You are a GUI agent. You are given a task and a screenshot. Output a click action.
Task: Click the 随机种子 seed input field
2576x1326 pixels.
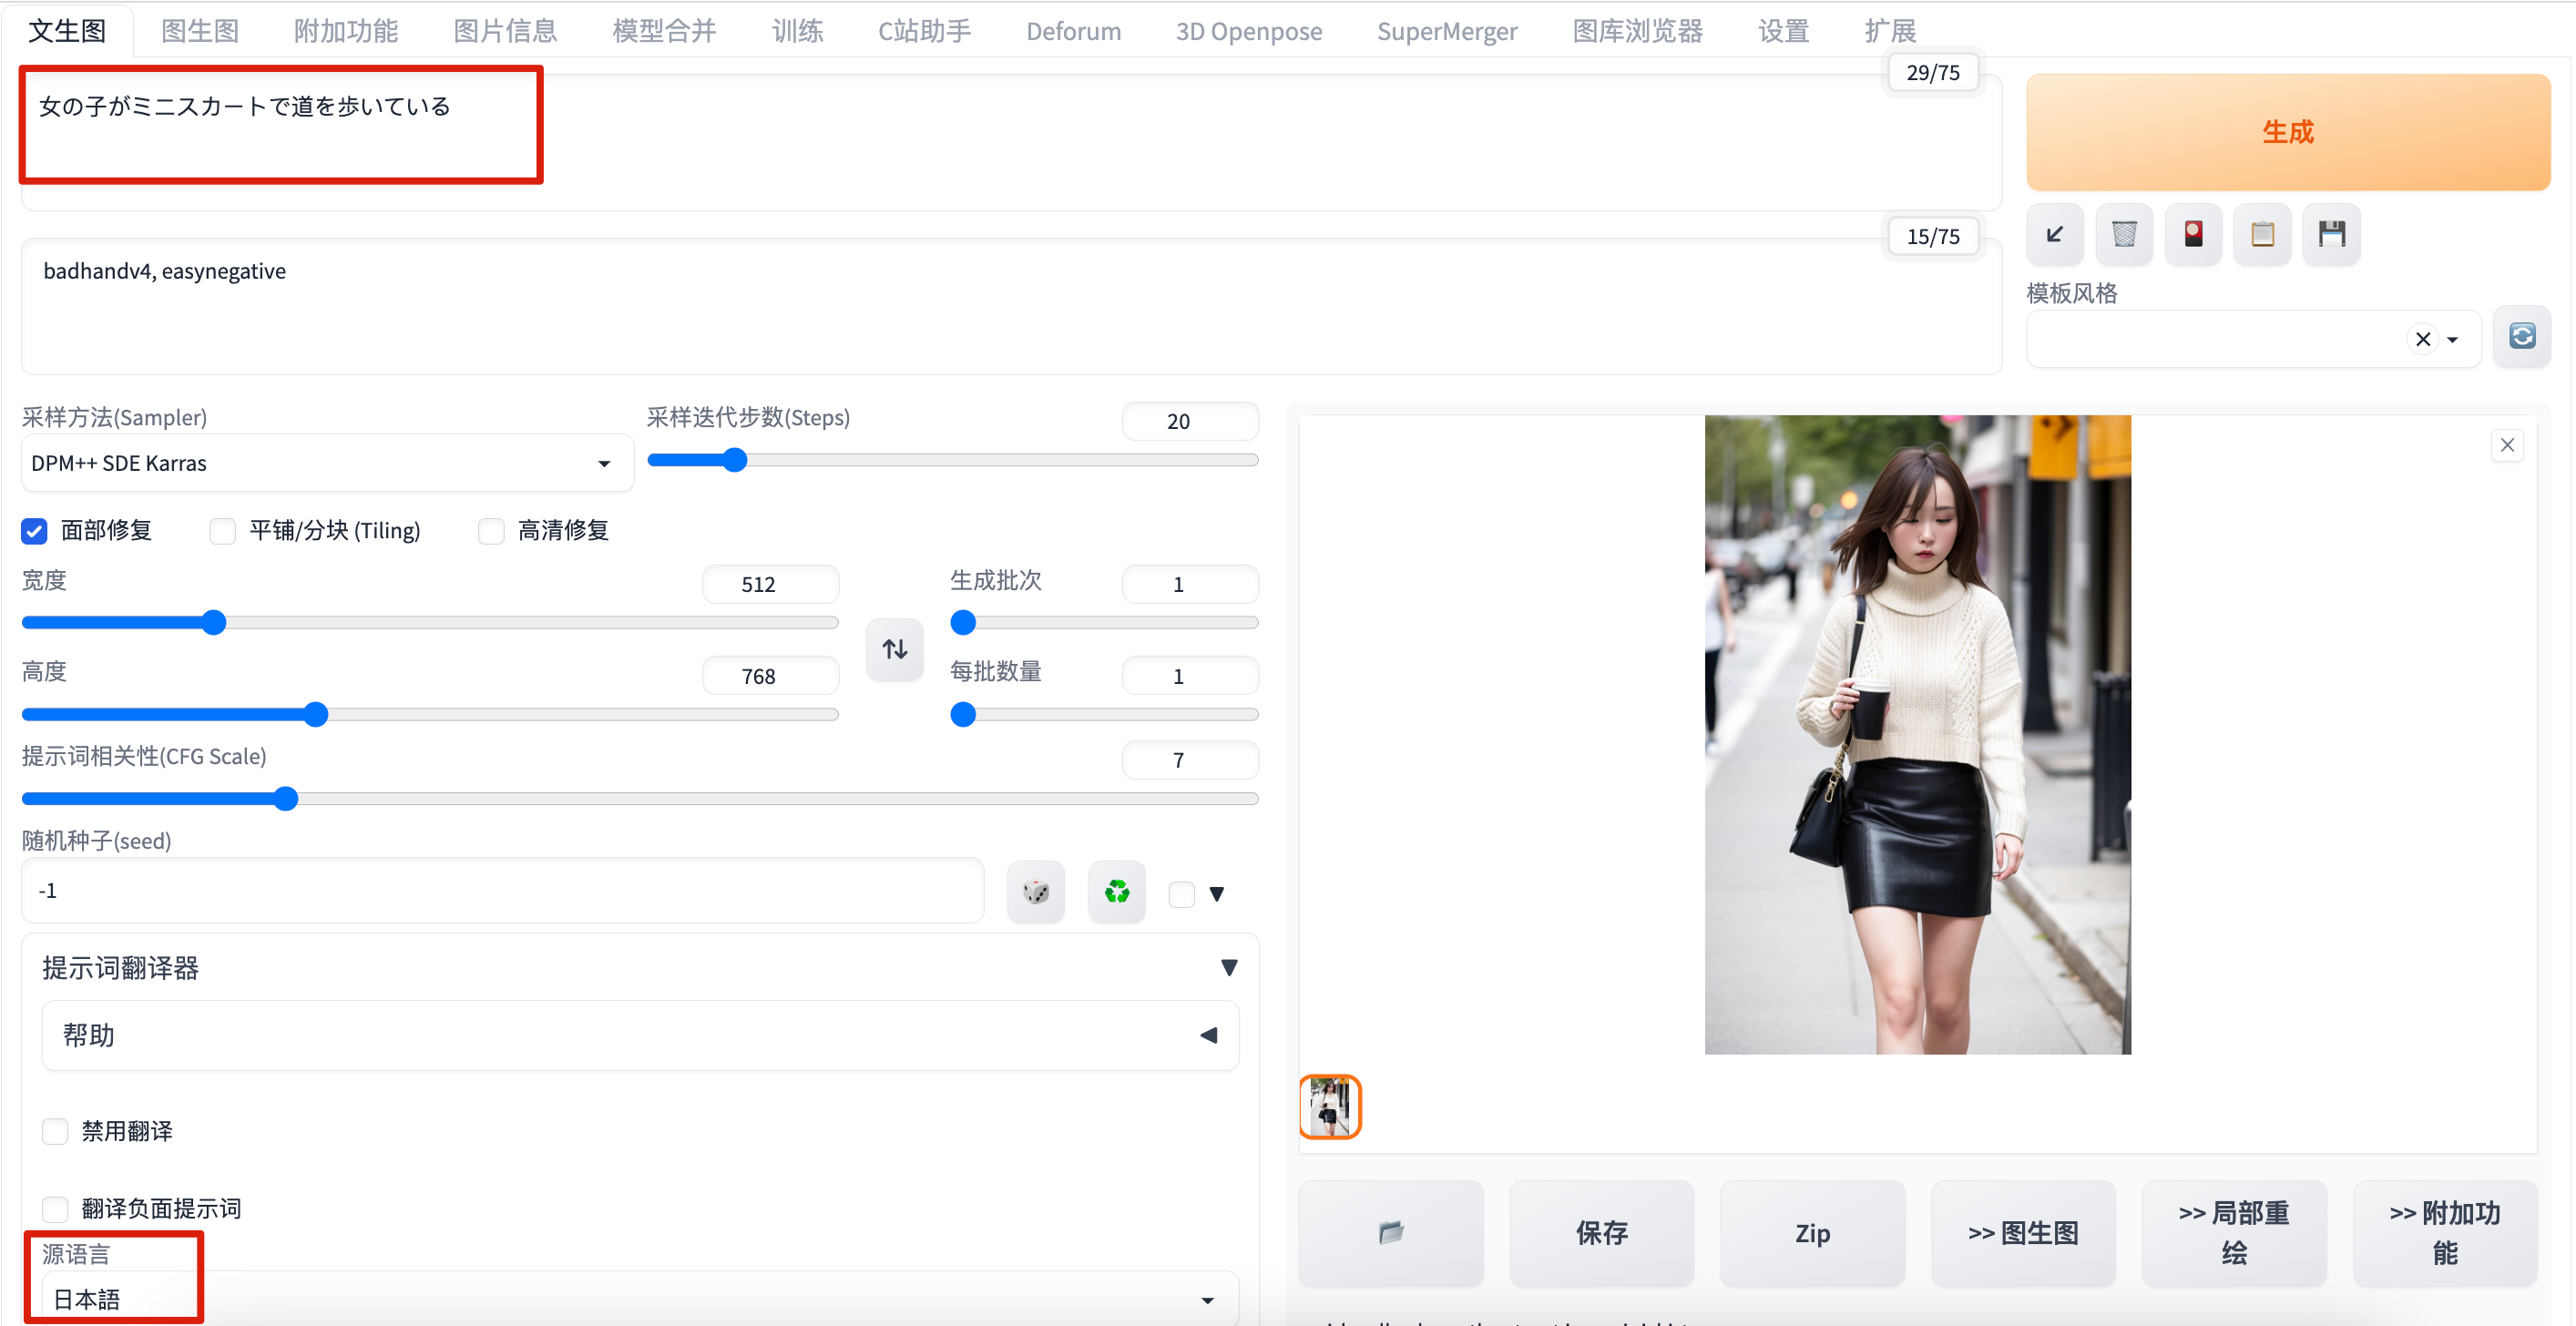tap(503, 891)
